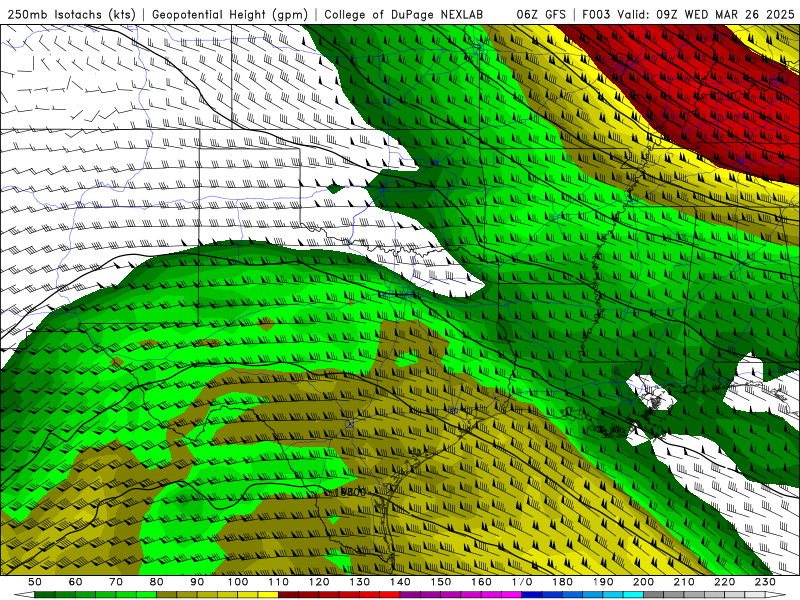Click the 'Valid: 09Z WED MAR 26 2025' text
This screenshot has height=600, width=800.
[706, 15]
